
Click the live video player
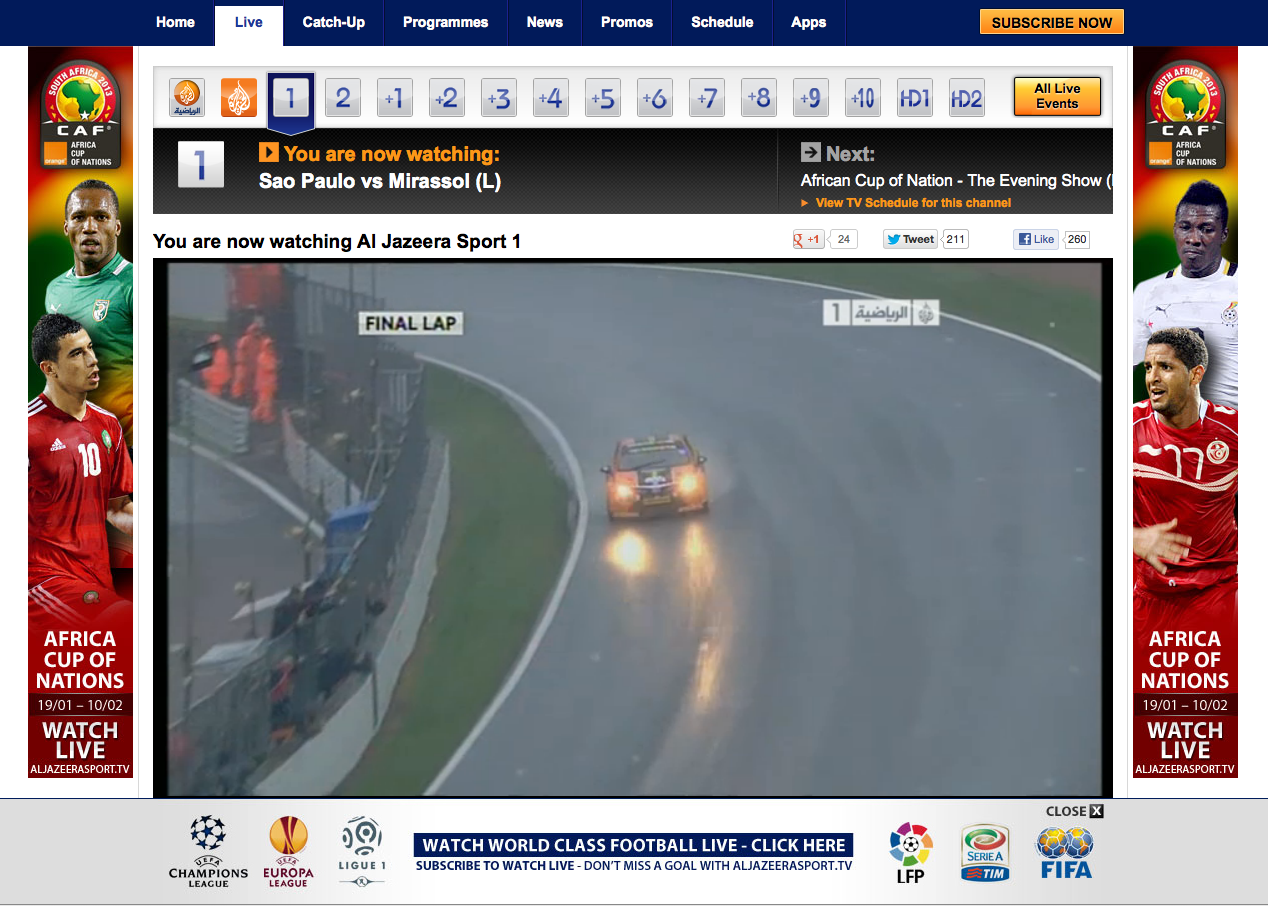click(633, 528)
